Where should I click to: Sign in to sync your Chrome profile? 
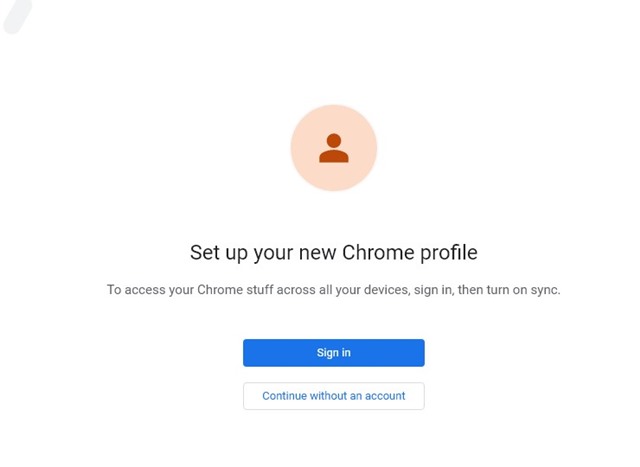333,353
